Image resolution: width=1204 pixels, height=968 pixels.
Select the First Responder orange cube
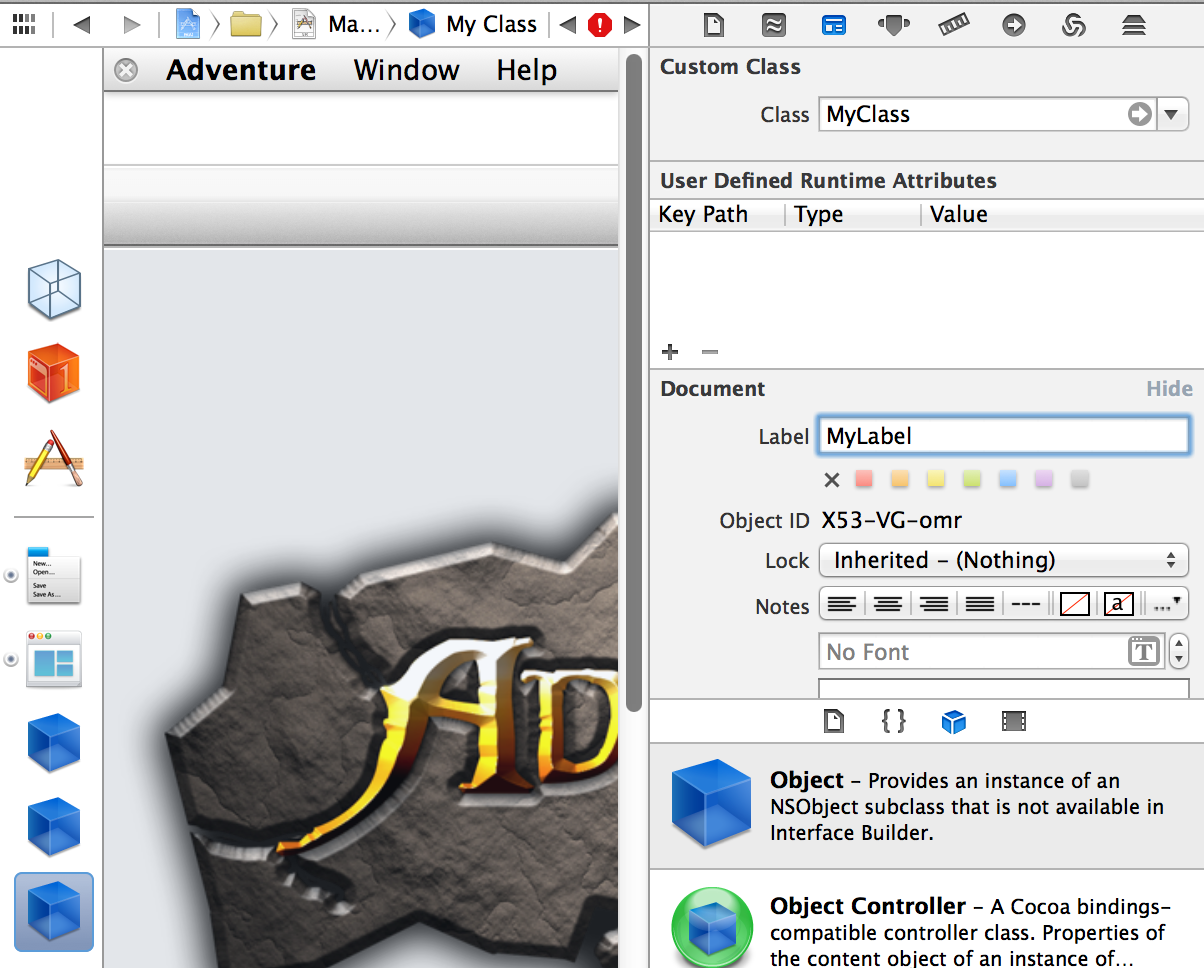click(x=53, y=373)
